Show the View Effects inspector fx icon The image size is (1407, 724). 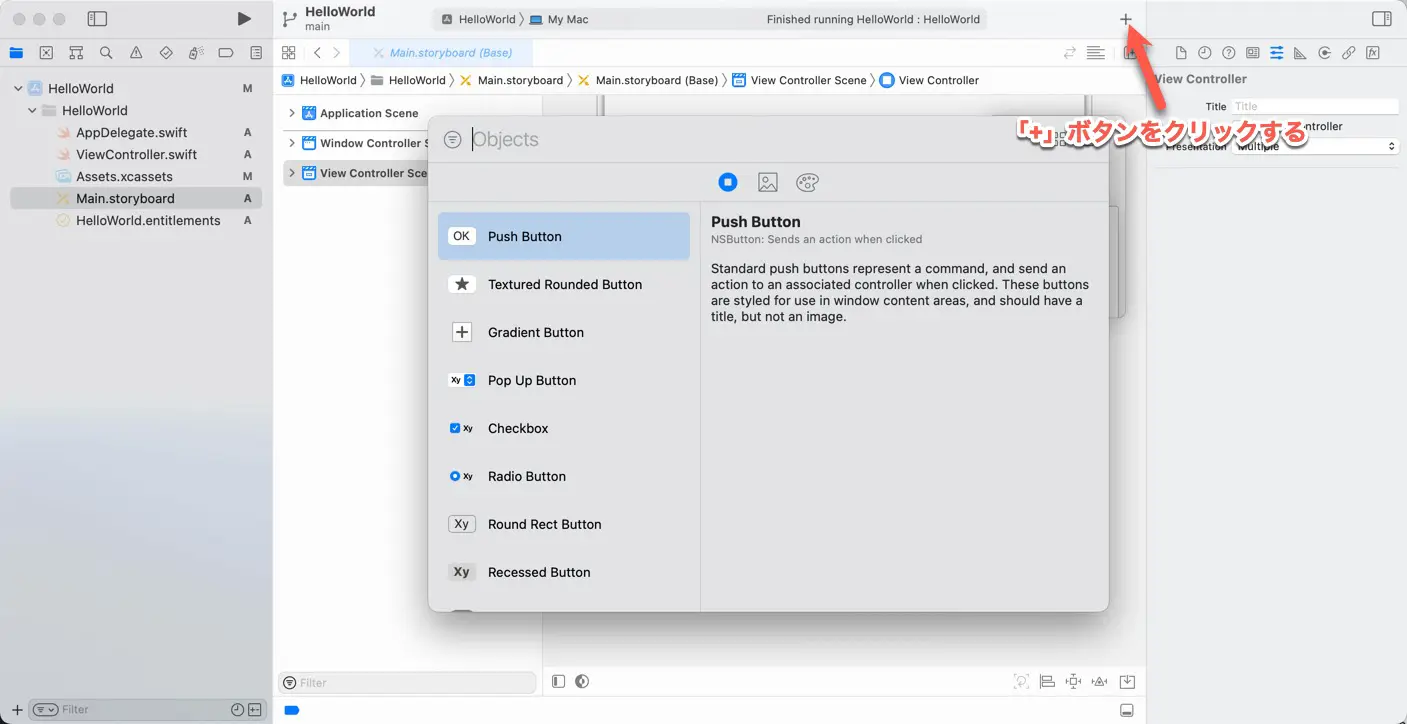coord(1373,53)
